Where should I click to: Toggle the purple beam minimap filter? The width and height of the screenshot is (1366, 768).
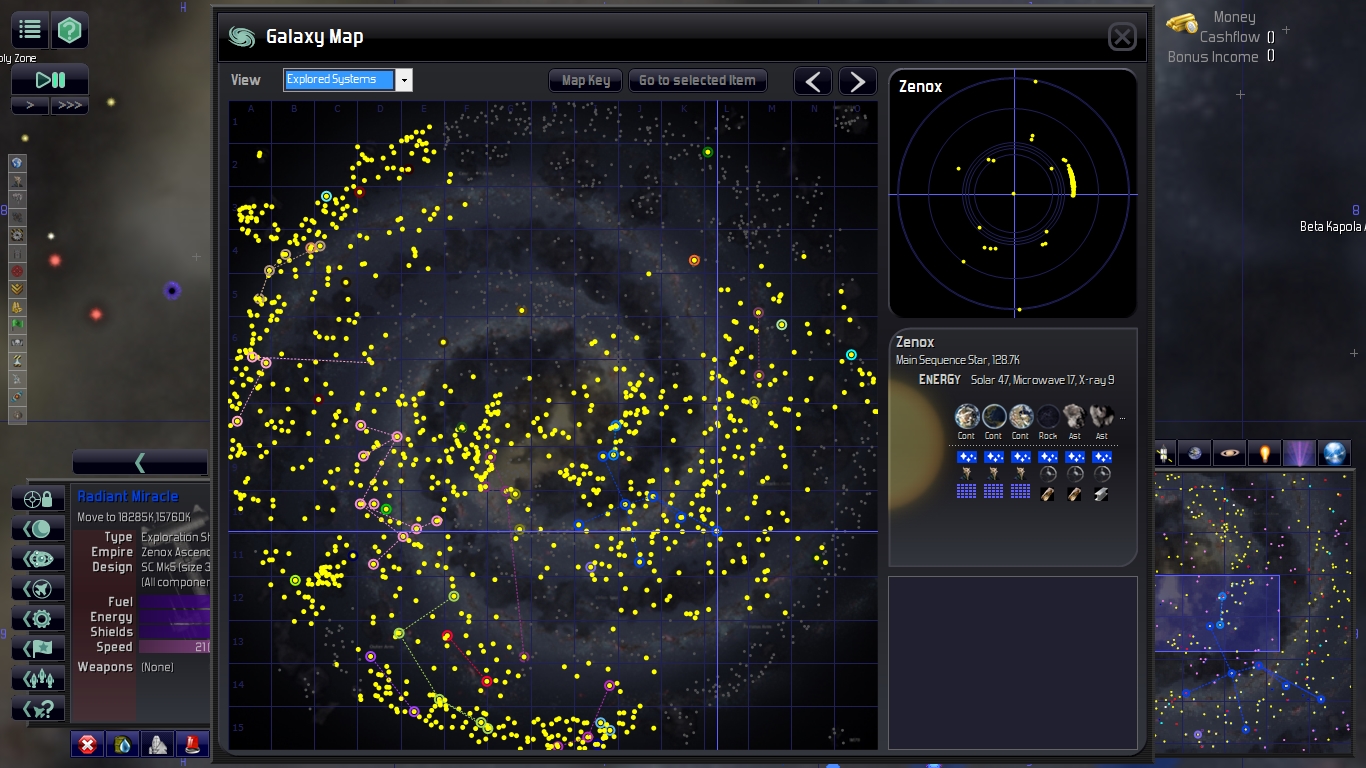(1300, 454)
